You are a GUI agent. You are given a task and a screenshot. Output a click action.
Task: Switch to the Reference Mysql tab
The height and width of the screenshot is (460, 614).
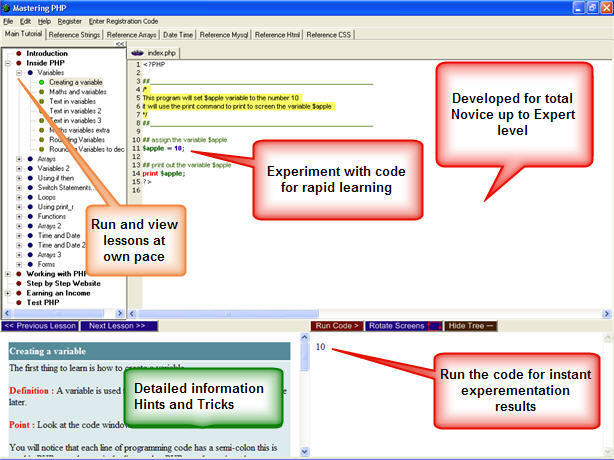pos(224,35)
